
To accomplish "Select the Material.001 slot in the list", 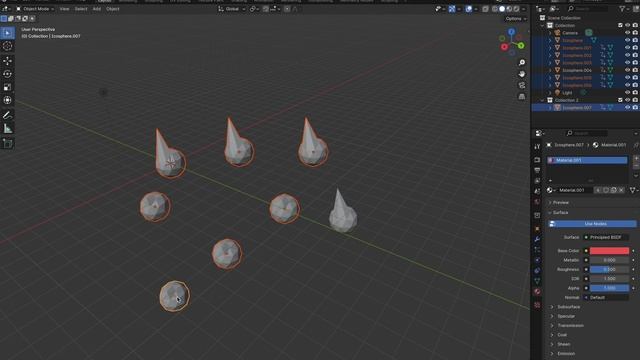I will (x=587, y=160).
